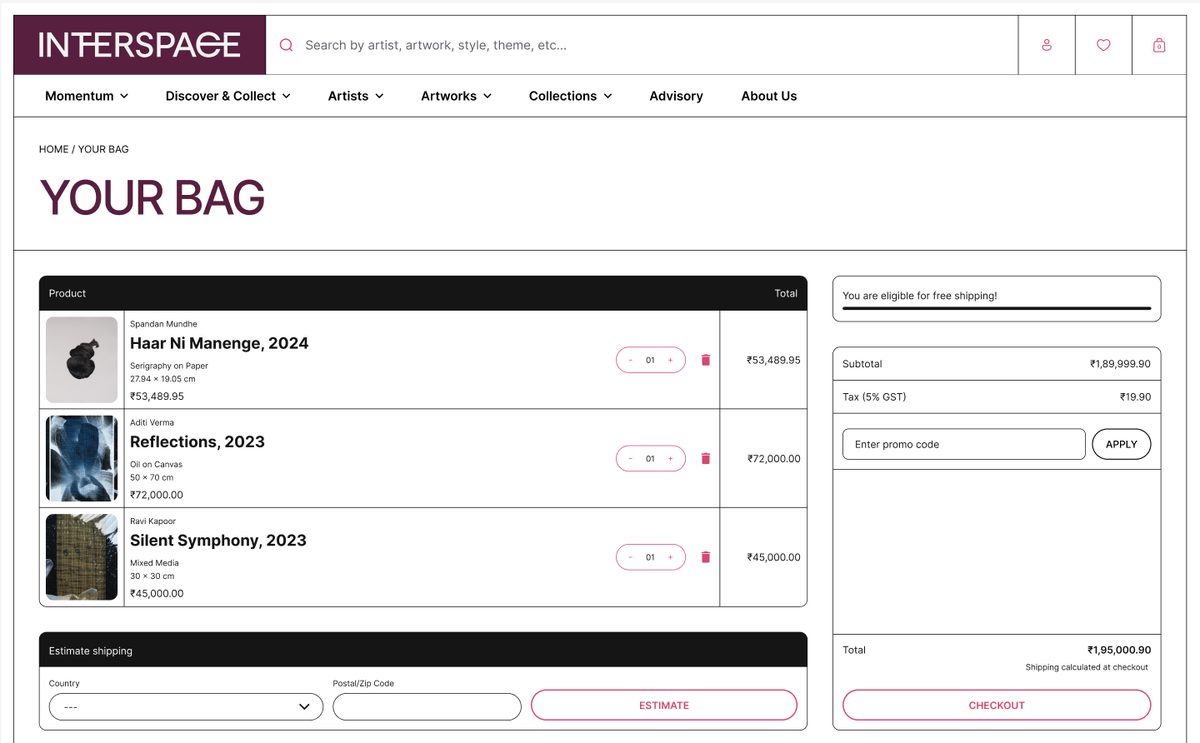Open Haar Ni Manenge artwork thumbnail
Viewport: 1200px width, 743px height.
(x=82, y=360)
